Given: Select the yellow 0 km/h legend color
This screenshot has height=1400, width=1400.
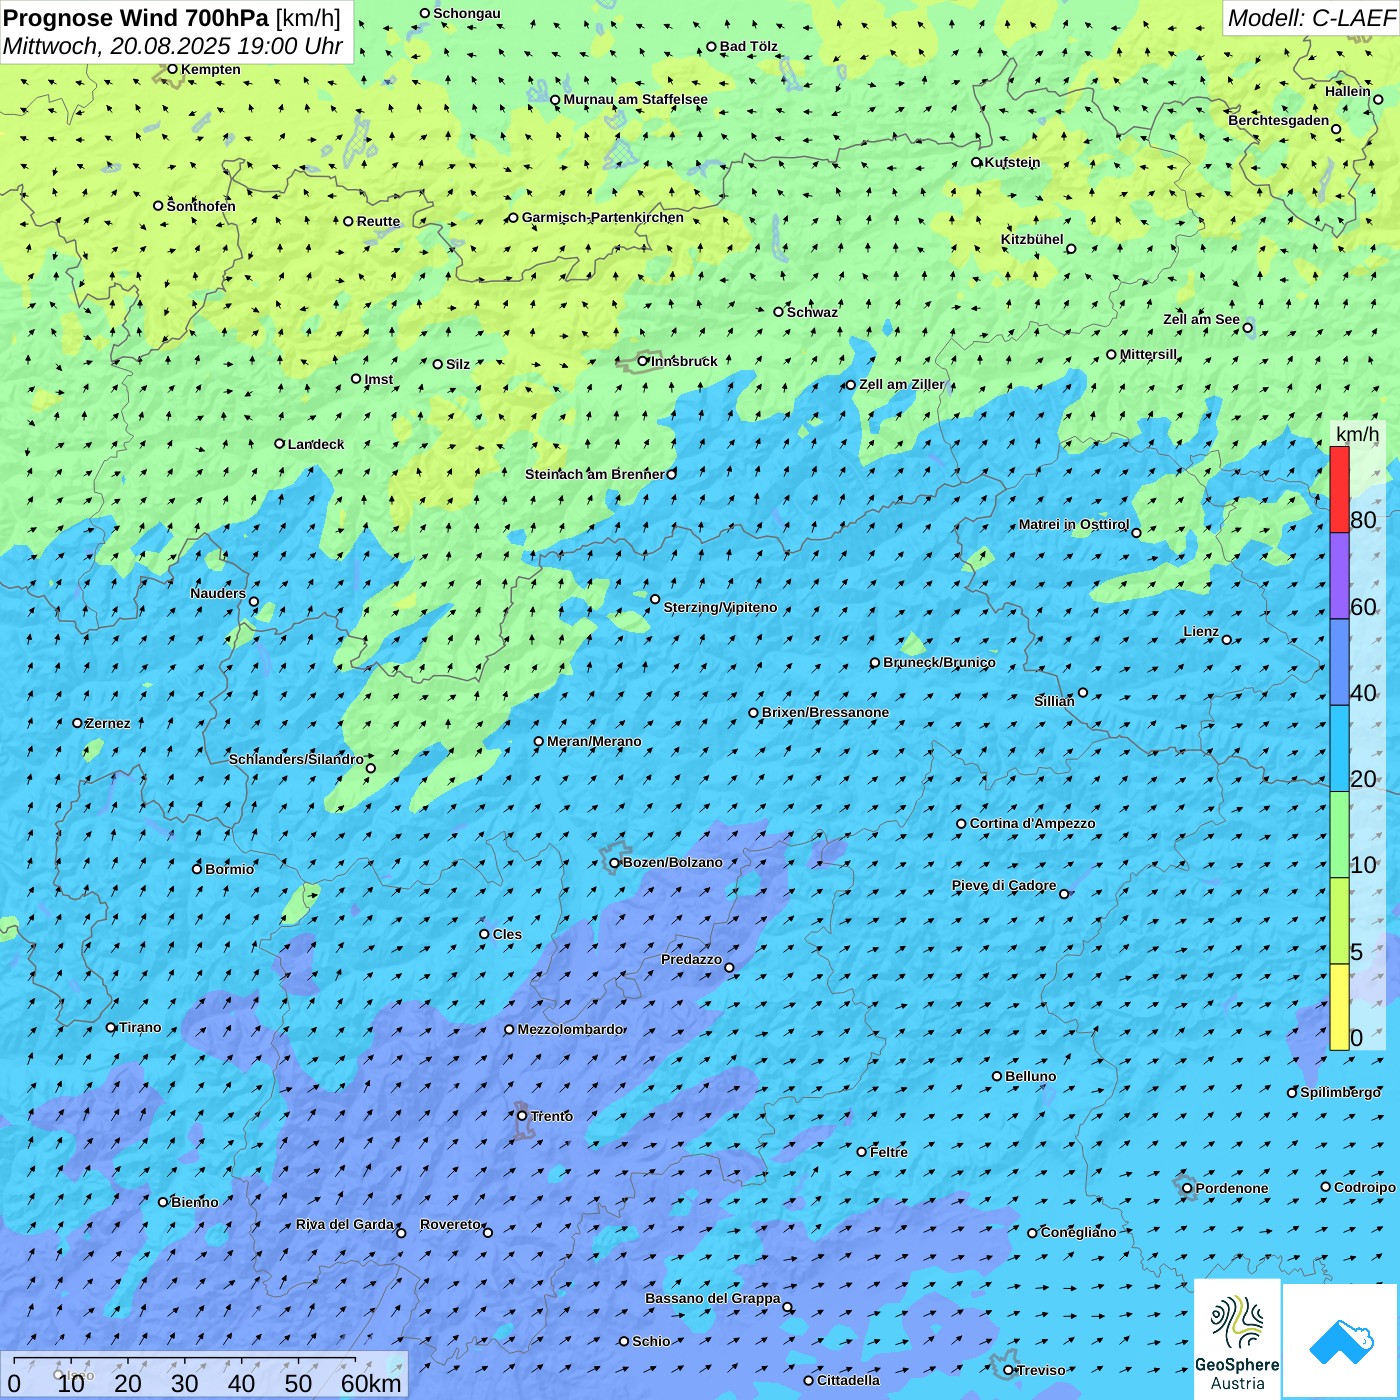Looking at the screenshot, I should (1339, 1007).
